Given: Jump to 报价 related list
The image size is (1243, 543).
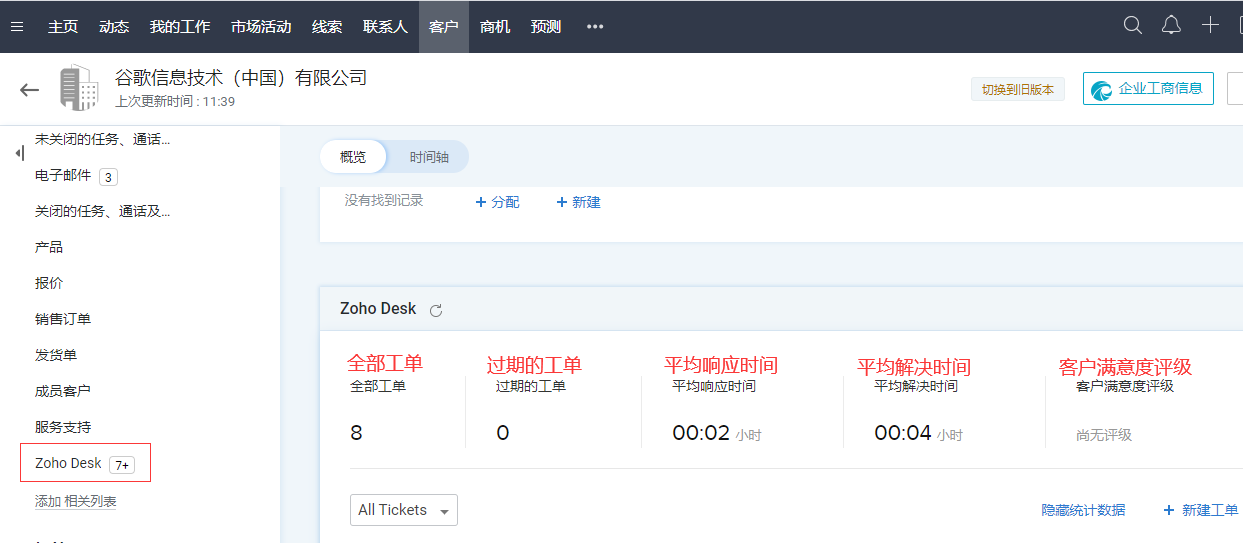Looking at the screenshot, I should pos(49,283).
